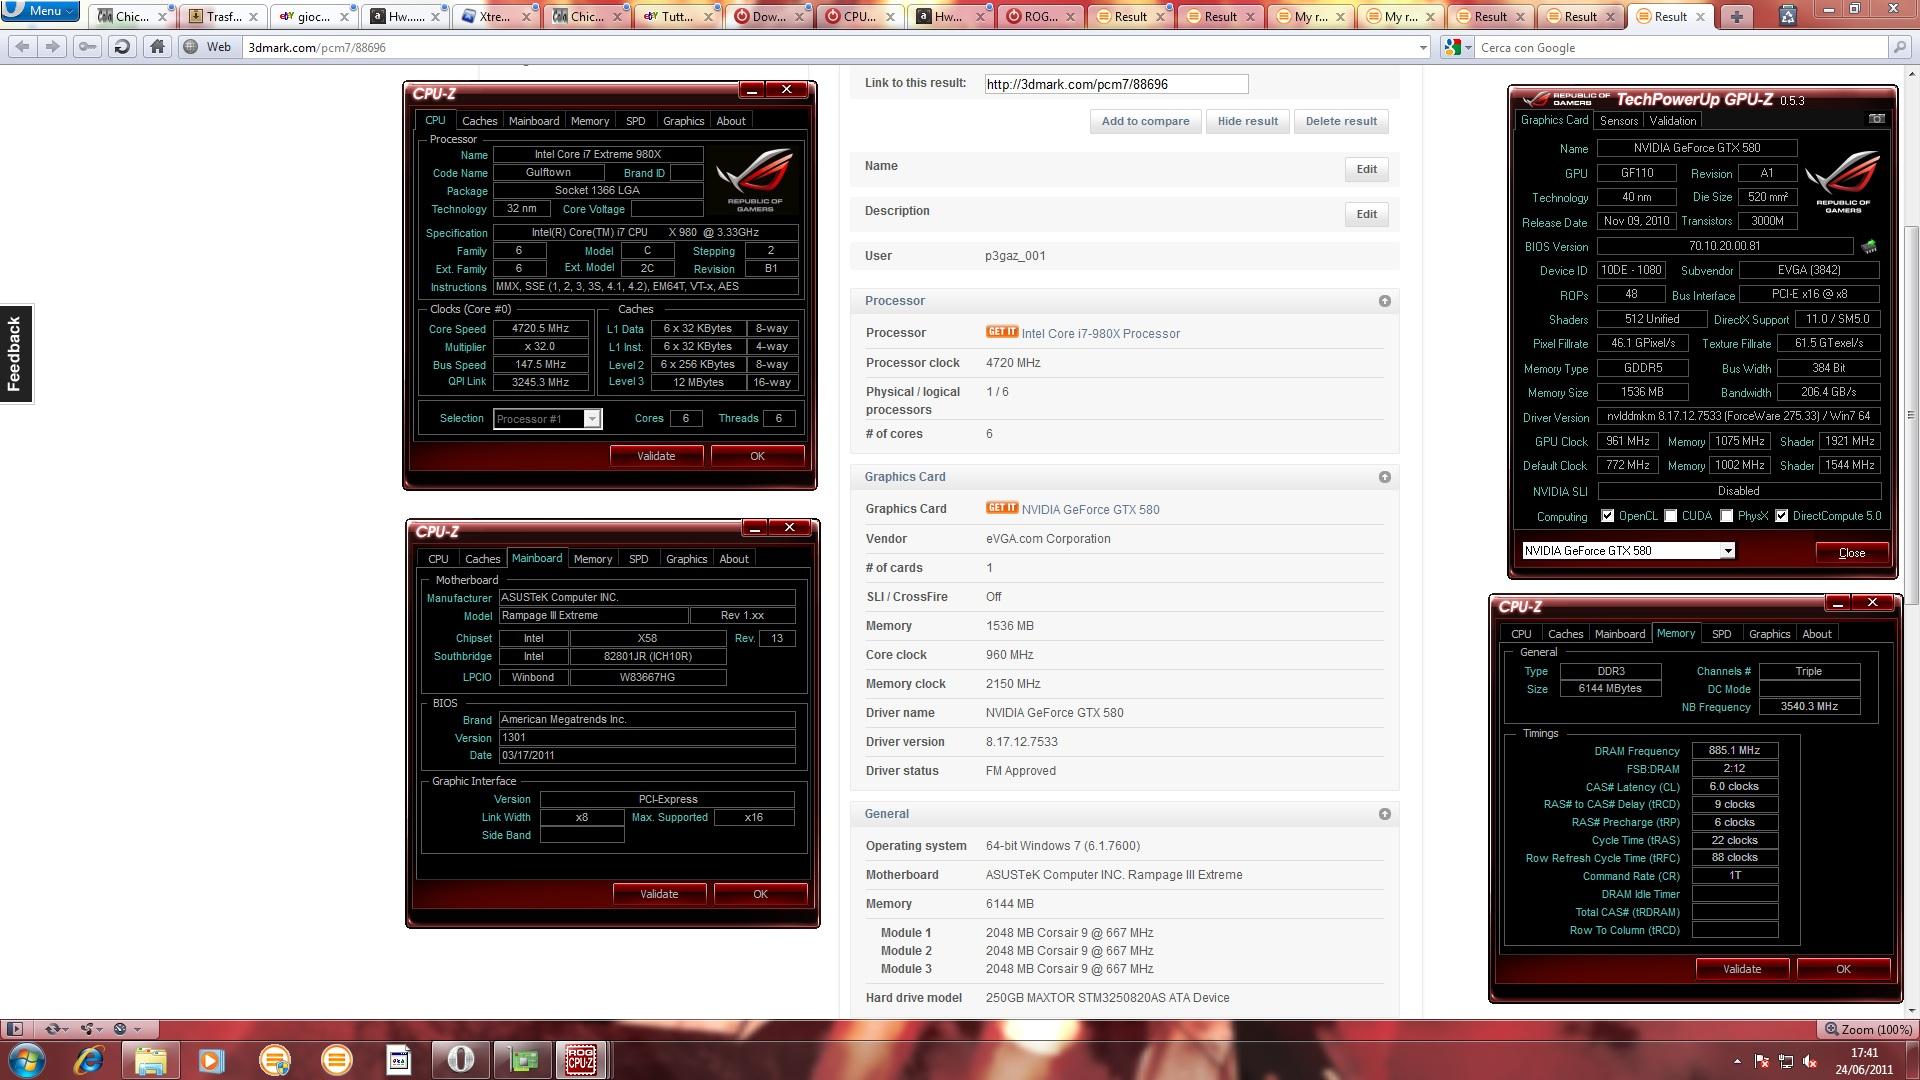Open Graphics tab in Mainboard CPU-Z window
The image size is (1920, 1080).
point(686,559)
